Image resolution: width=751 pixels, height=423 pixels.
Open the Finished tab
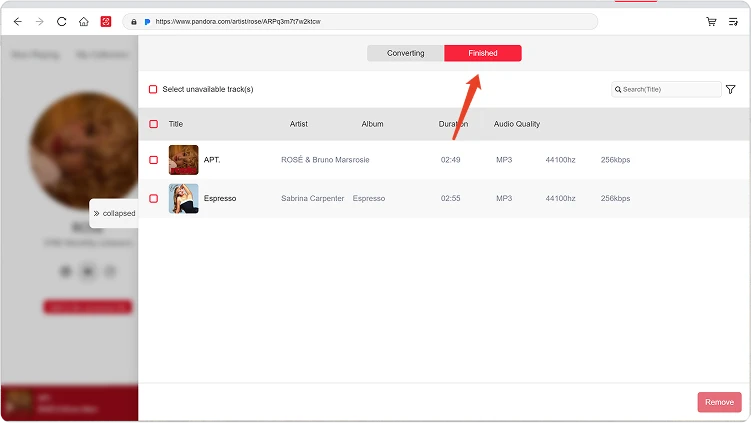483,53
